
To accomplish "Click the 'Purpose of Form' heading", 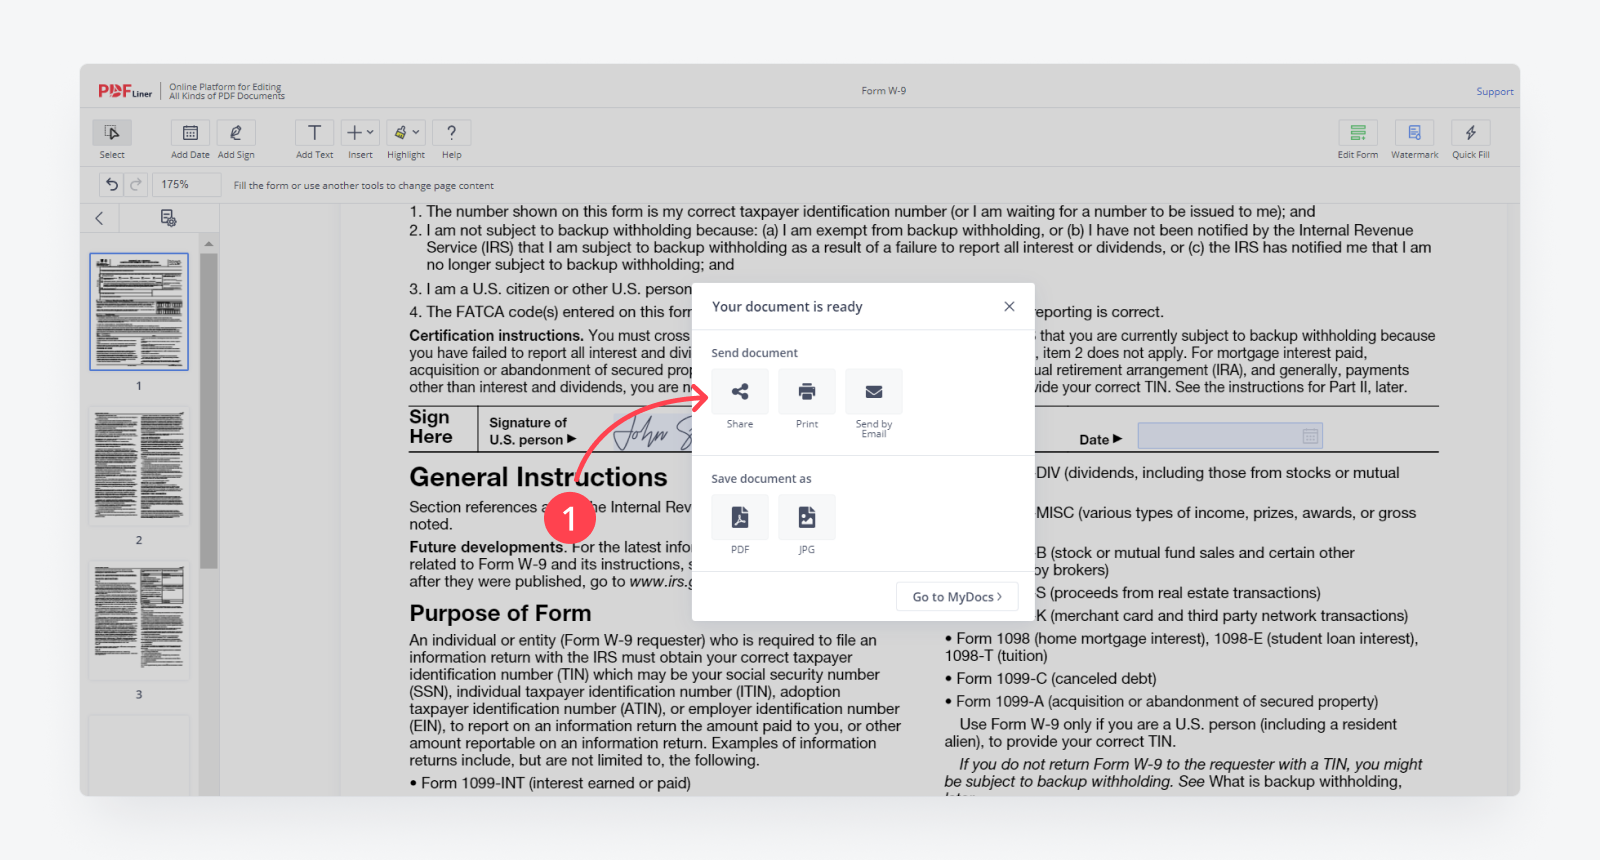I will pyautogui.click(x=500, y=613).
